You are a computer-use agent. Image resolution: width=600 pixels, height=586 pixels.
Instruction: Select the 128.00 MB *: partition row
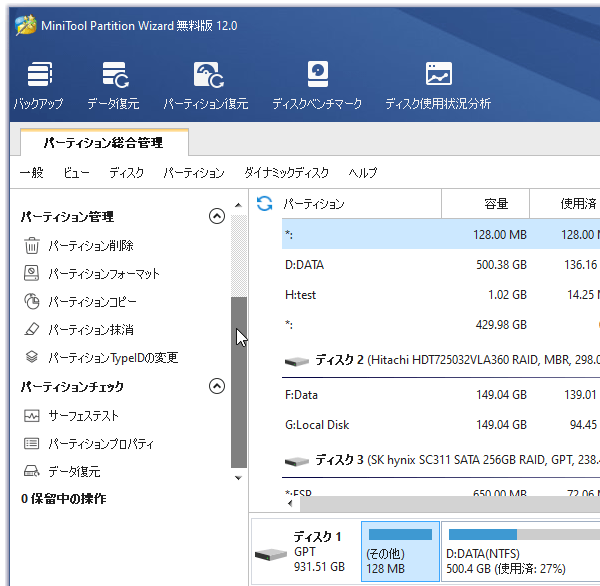441,234
